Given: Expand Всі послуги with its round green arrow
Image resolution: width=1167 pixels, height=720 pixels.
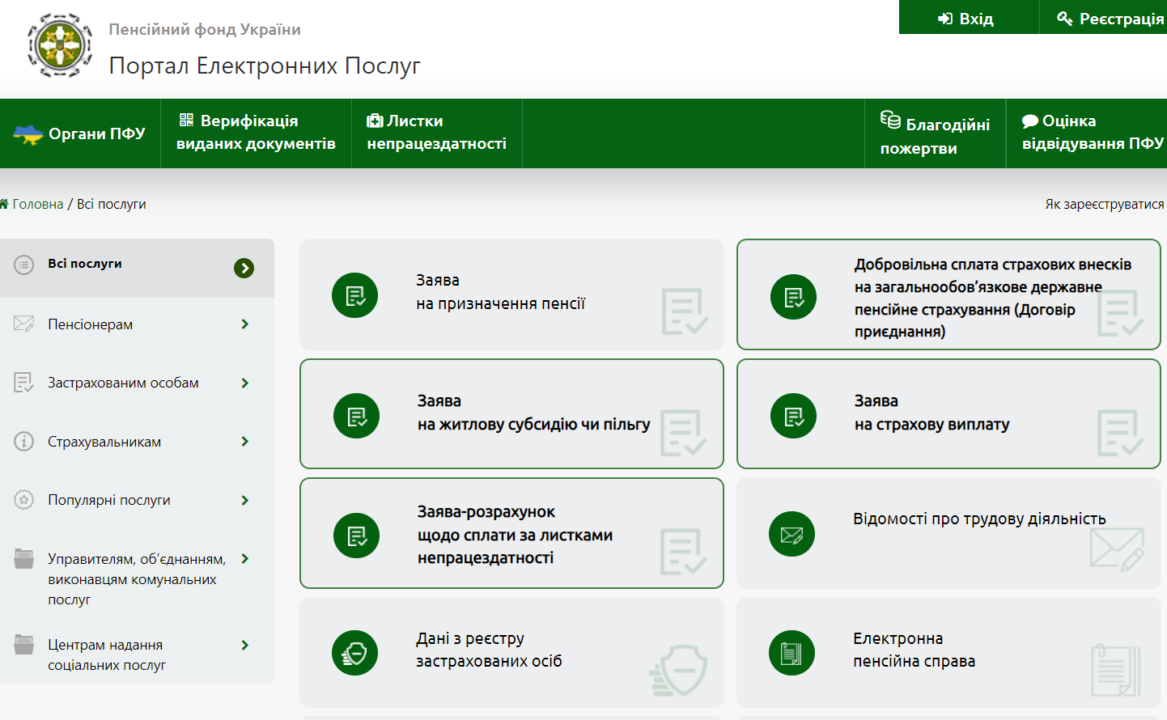Looking at the screenshot, I should point(244,268).
